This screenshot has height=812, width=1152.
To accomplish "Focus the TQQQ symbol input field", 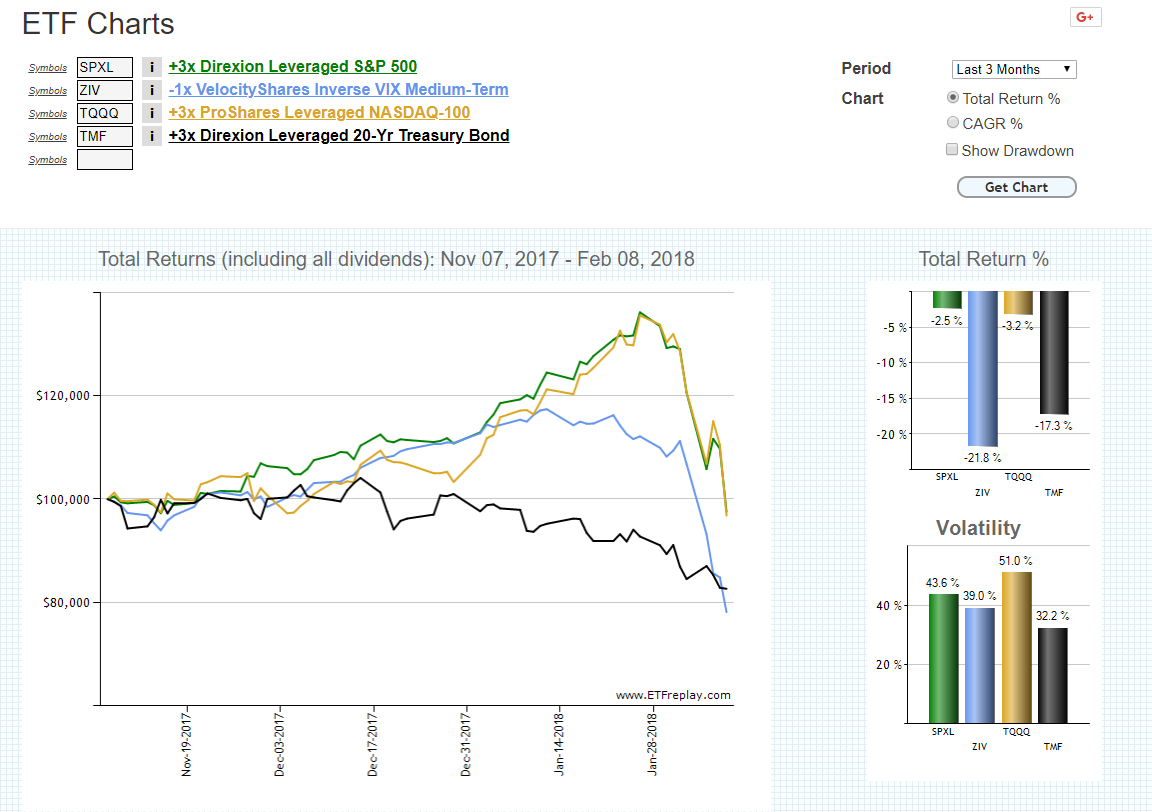I will [x=105, y=113].
